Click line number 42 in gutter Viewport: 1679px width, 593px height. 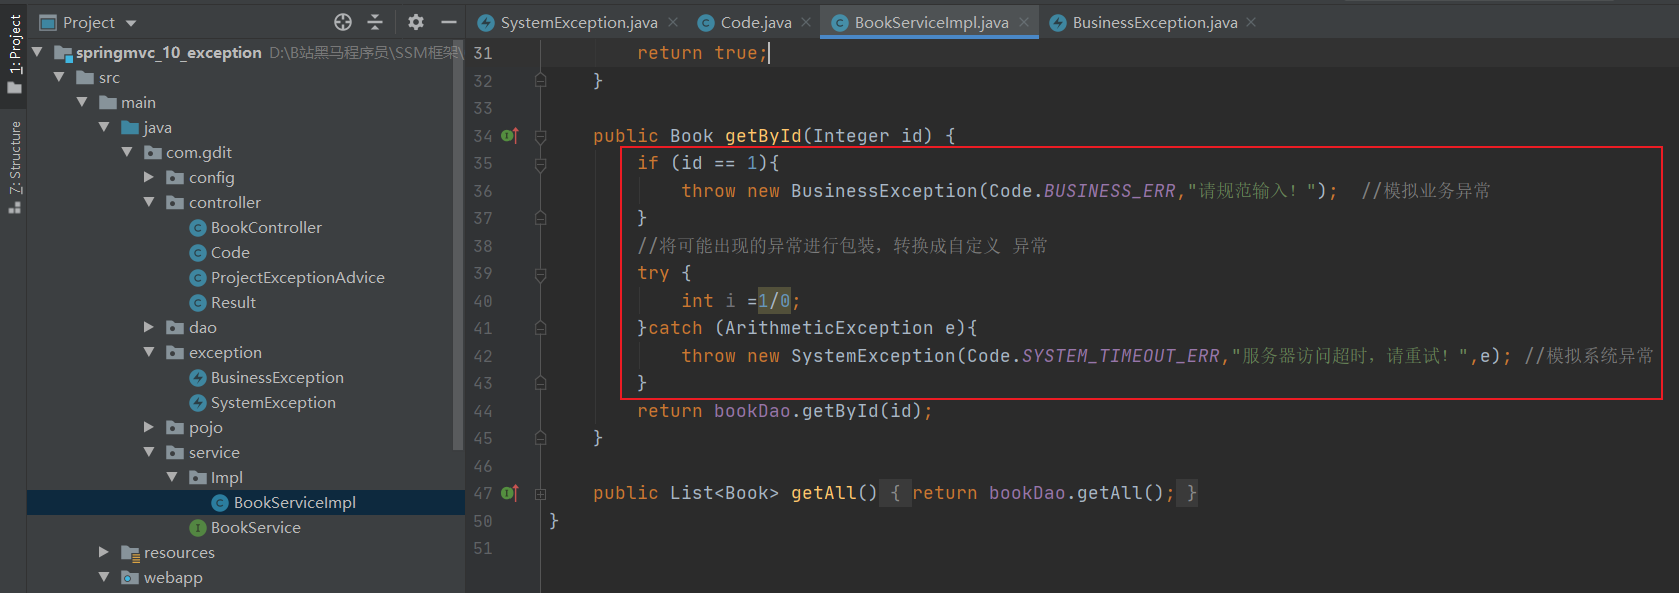(483, 356)
